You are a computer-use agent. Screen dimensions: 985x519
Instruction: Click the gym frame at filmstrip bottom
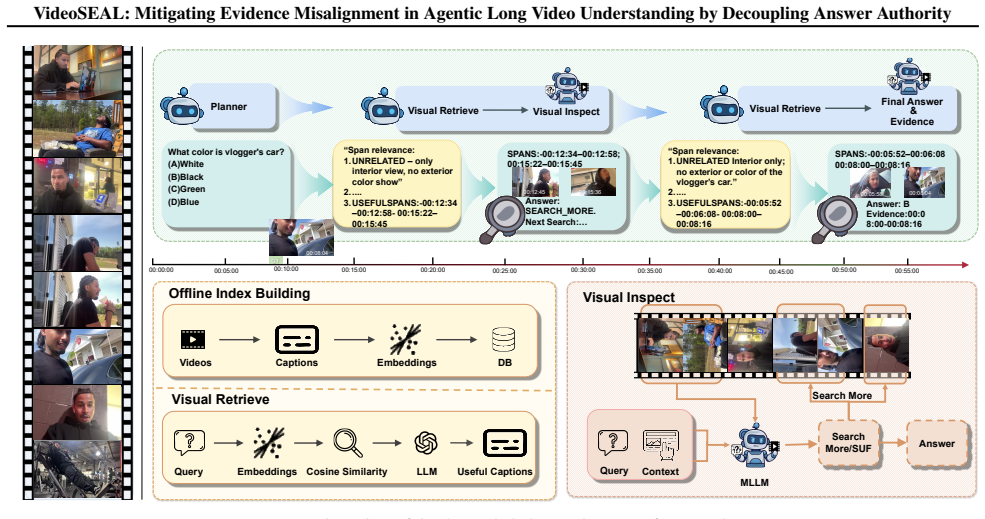click(x=78, y=469)
